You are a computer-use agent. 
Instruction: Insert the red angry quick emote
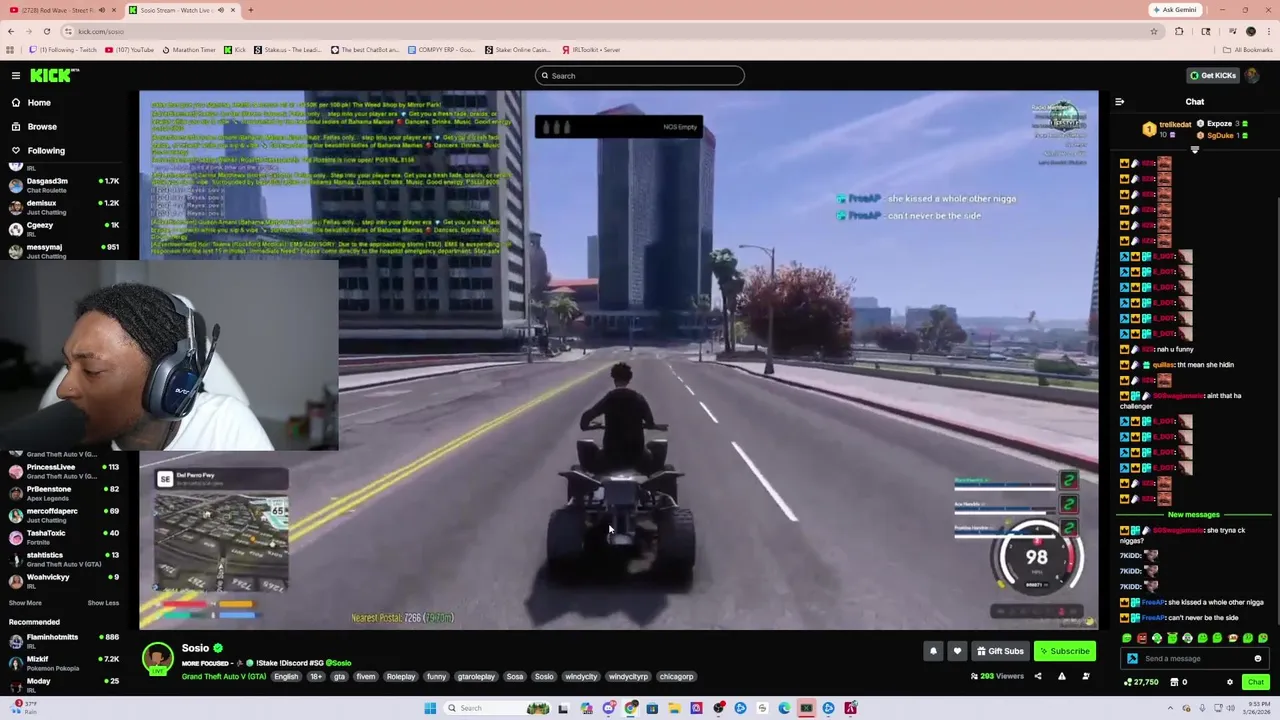coord(1142,638)
